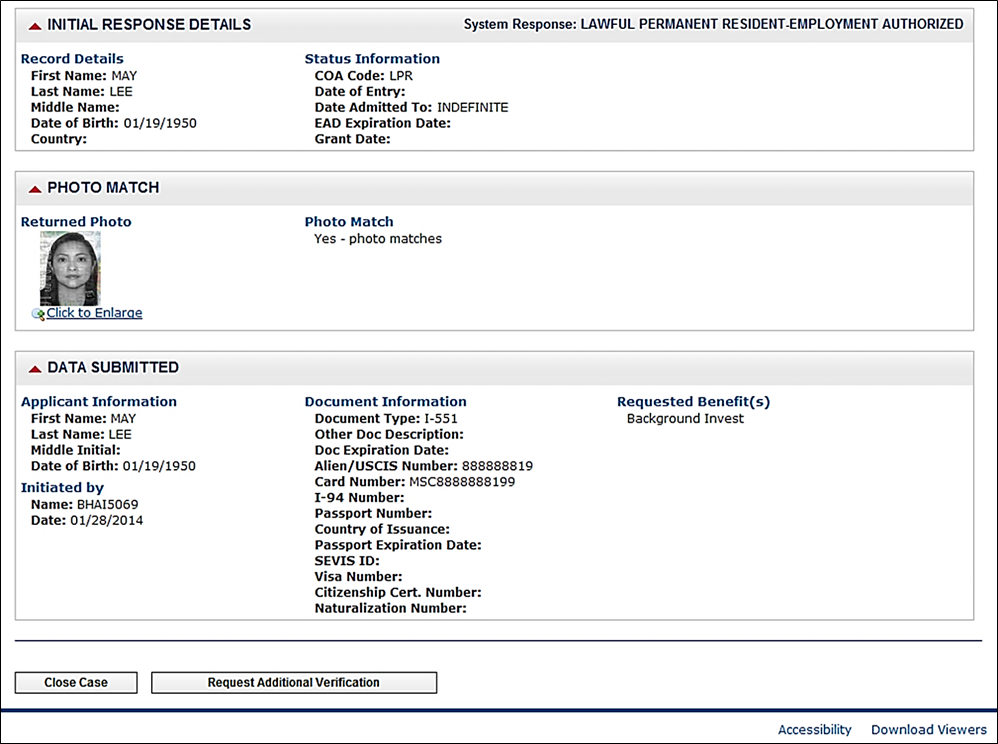Viewport: 998px width, 744px height.
Task: Click the Naturalization Number label
Action: (x=391, y=608)
